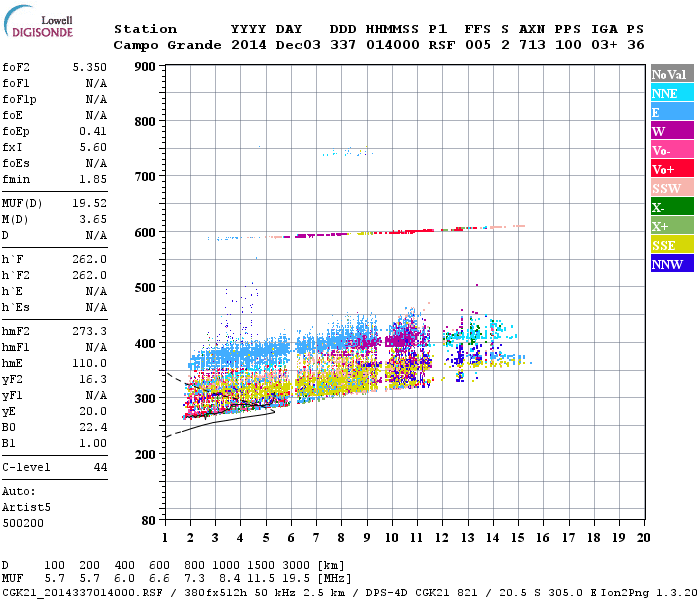Click the Artist5 auto-scaling label
Image resolution: width=700 pixels, height=600 pixels.
point(26,507)
